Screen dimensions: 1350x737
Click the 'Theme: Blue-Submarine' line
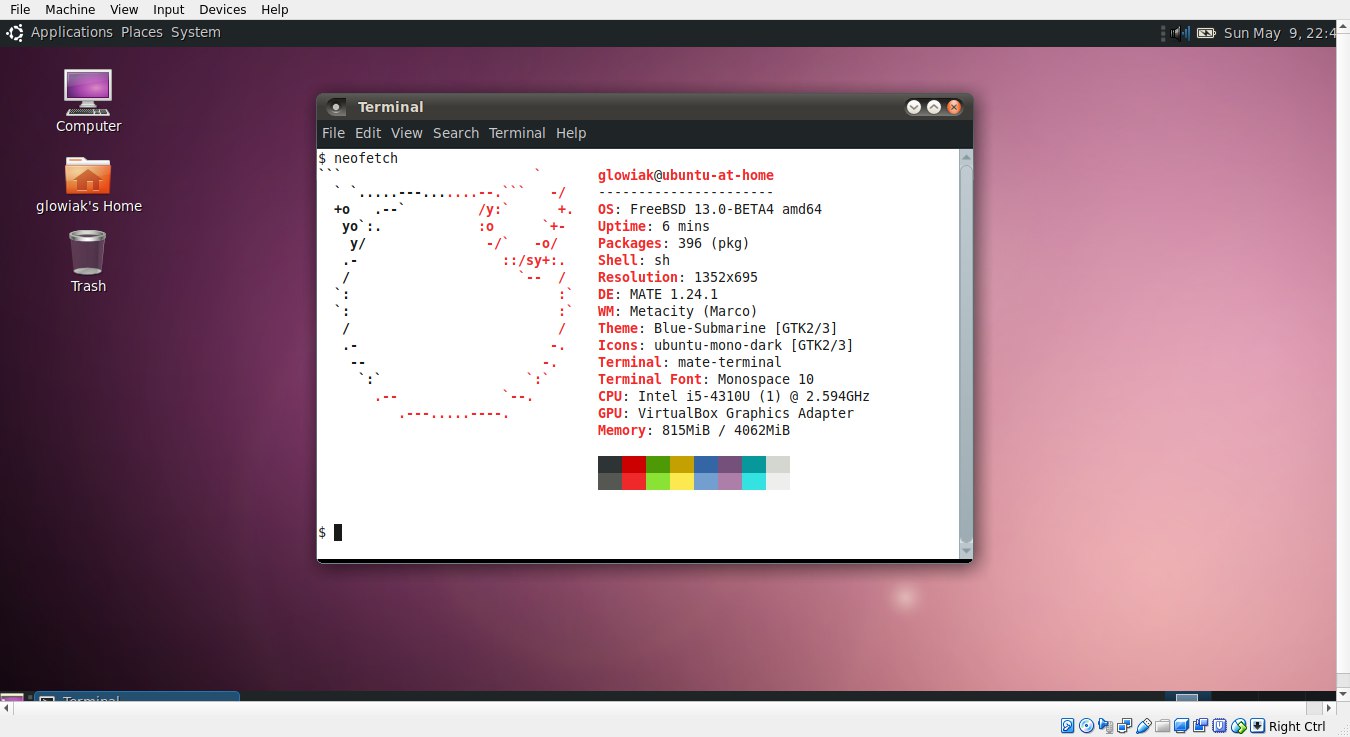click(718, 328)
